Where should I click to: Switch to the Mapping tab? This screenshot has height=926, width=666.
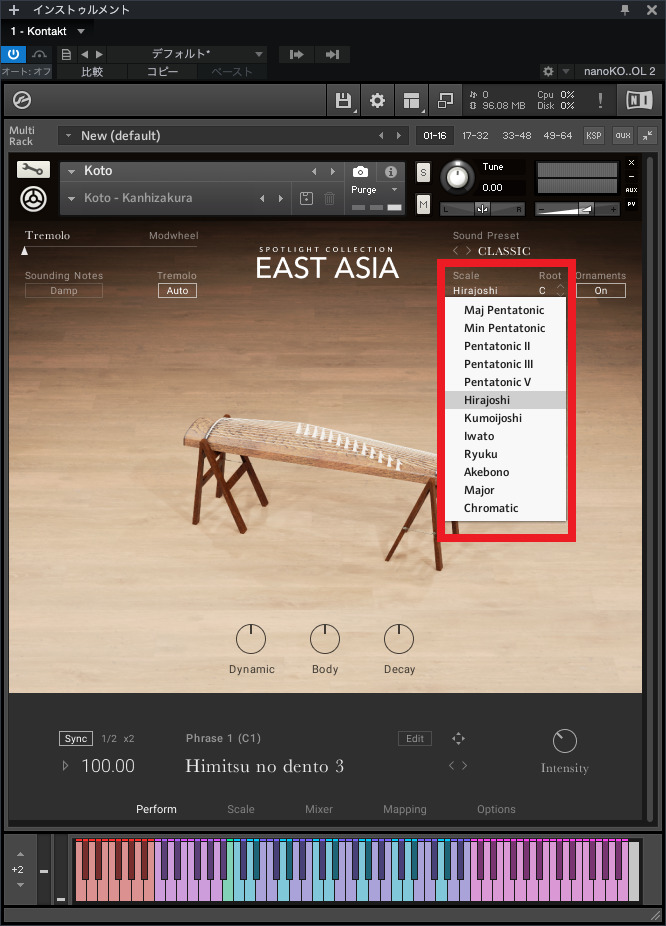pyautogui.click(x=404, y=809)
